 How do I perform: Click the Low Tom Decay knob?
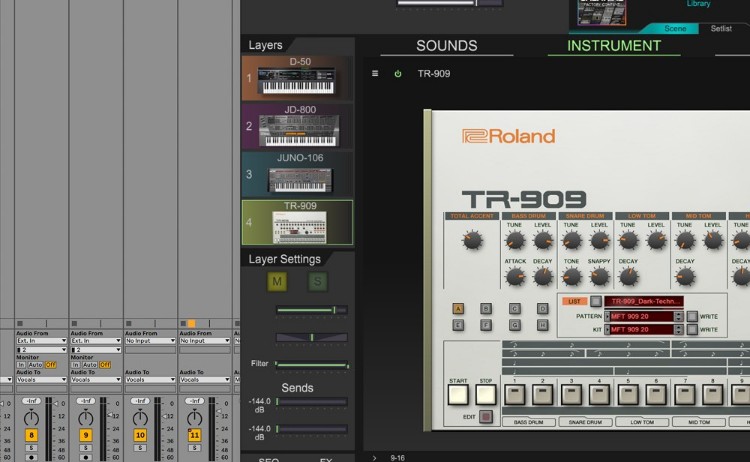[x=629, y=277]
